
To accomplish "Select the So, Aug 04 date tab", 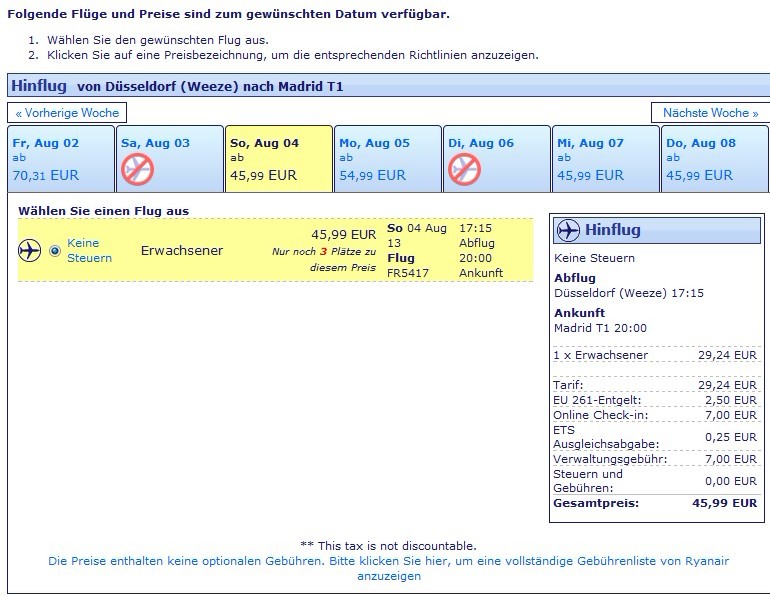I will pos(279,159).
